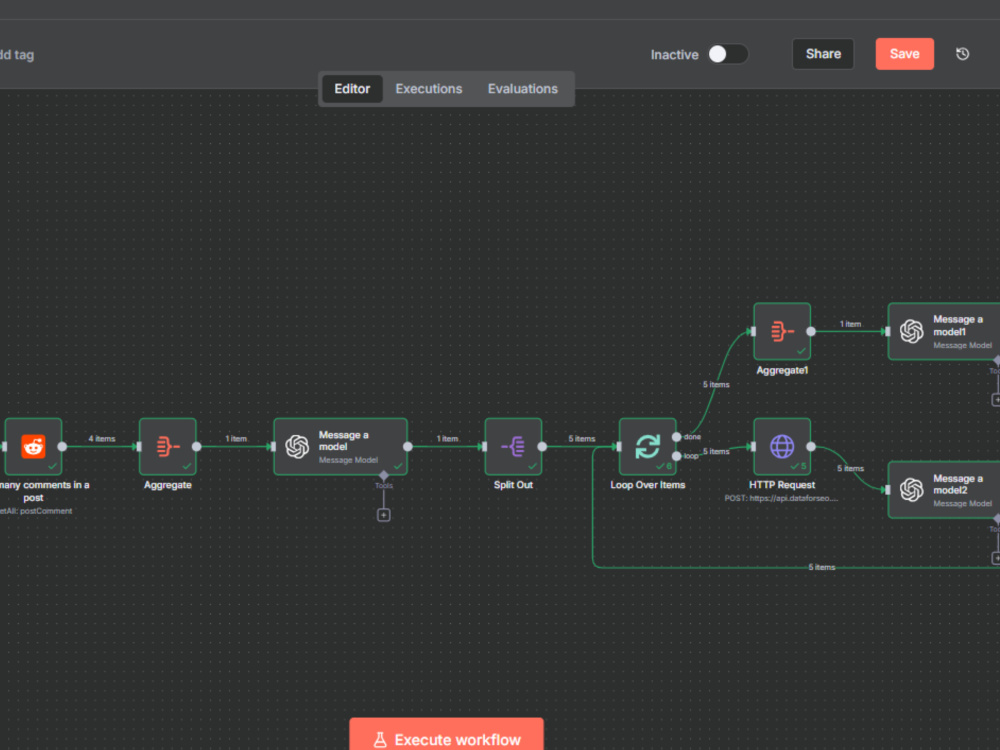The height and width of the screenshot is (750, 1000).
Task: Add a tool below Message a model
Action: 383,515
